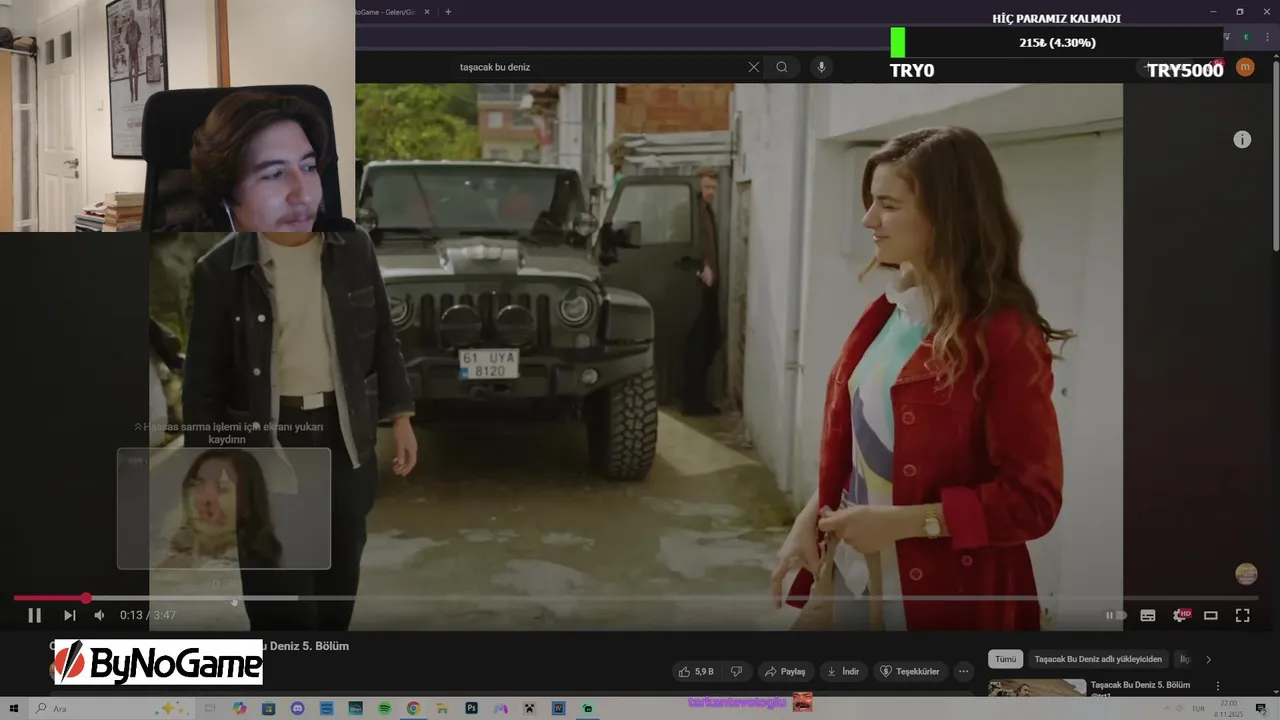
Task: Click the red video progress bar
Action: pos(50,598)
